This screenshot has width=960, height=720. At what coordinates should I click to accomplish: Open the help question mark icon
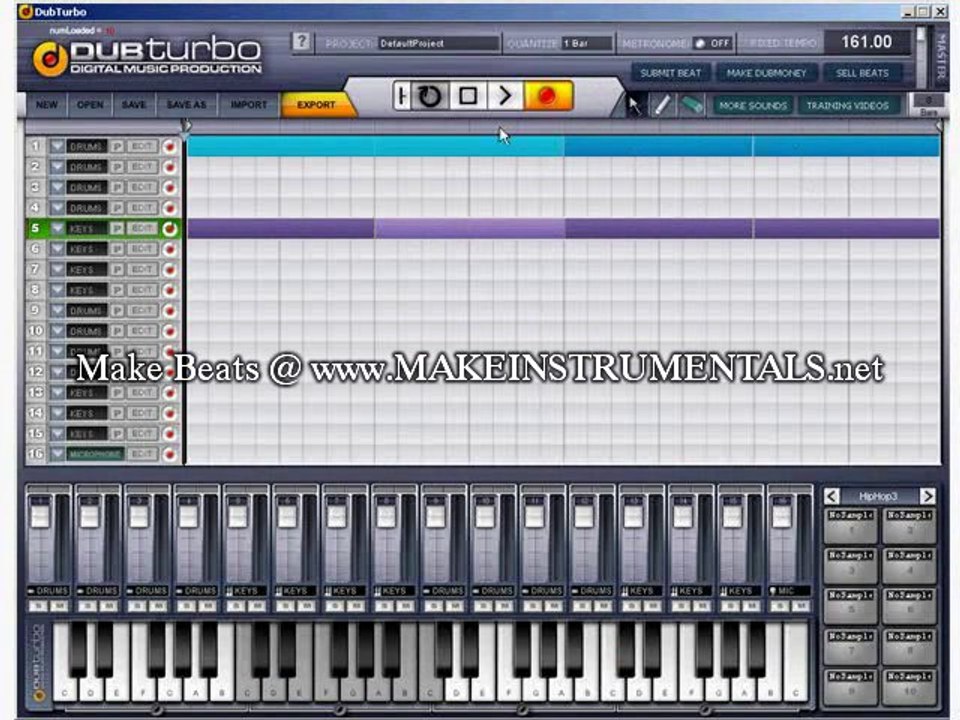(x=301, y=42)
